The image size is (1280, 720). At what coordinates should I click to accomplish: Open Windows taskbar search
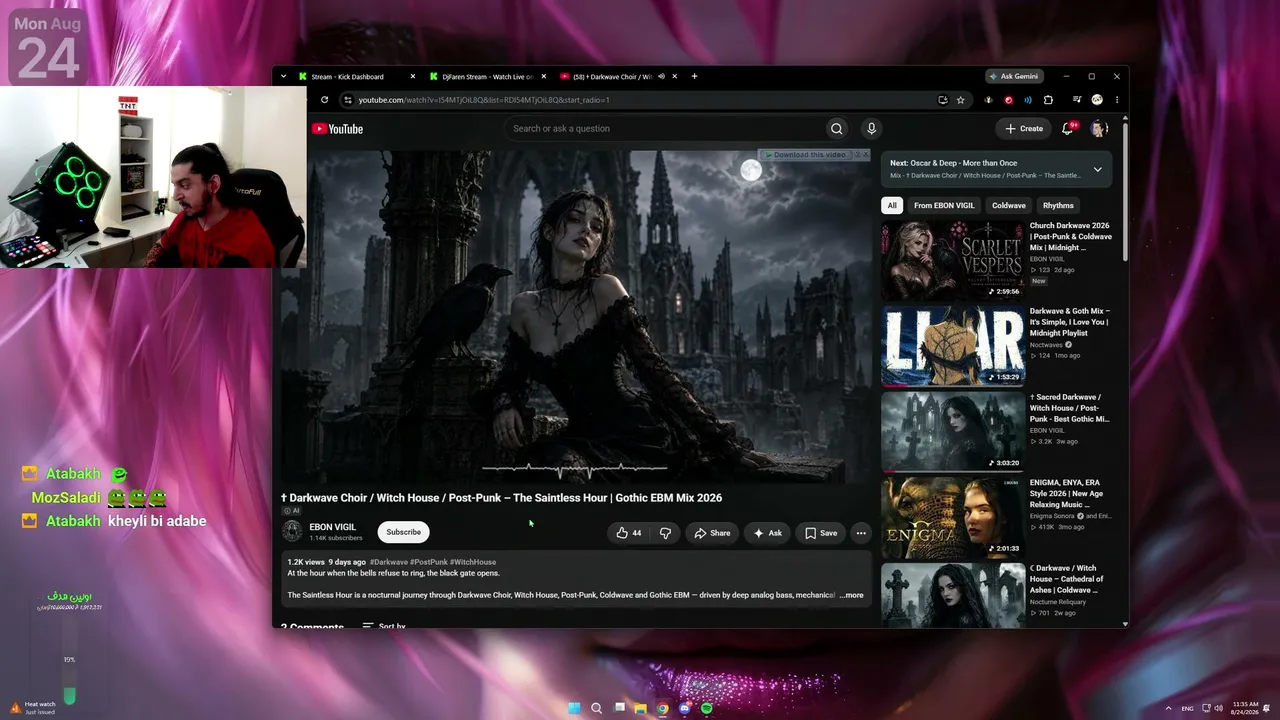pos(596,708)
